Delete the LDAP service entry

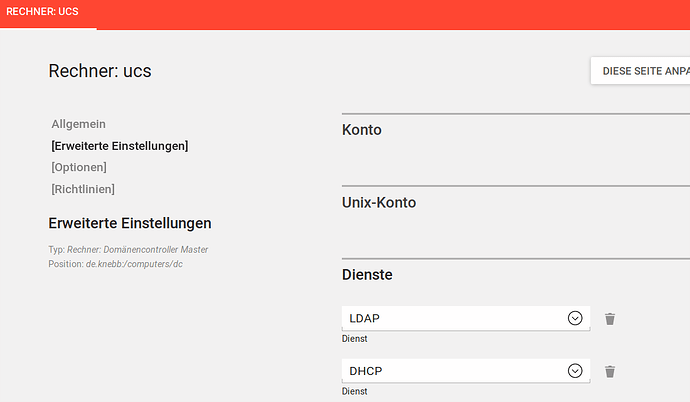point(609,319)
